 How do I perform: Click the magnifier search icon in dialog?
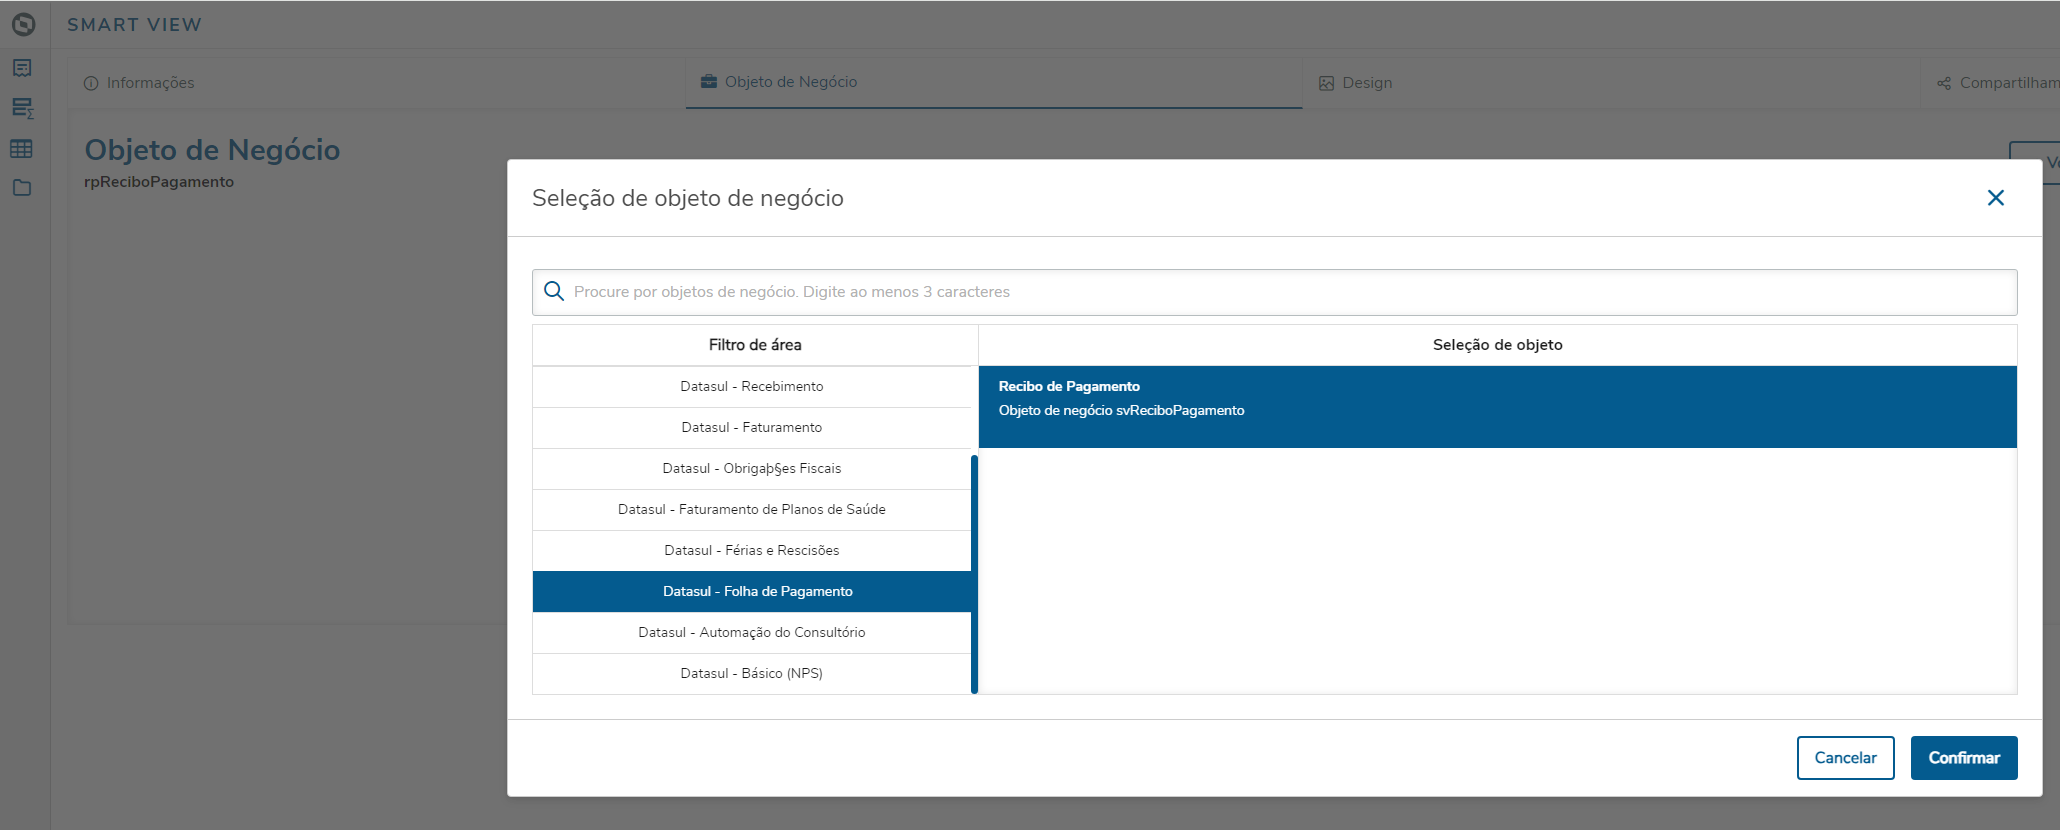(554, 292)
